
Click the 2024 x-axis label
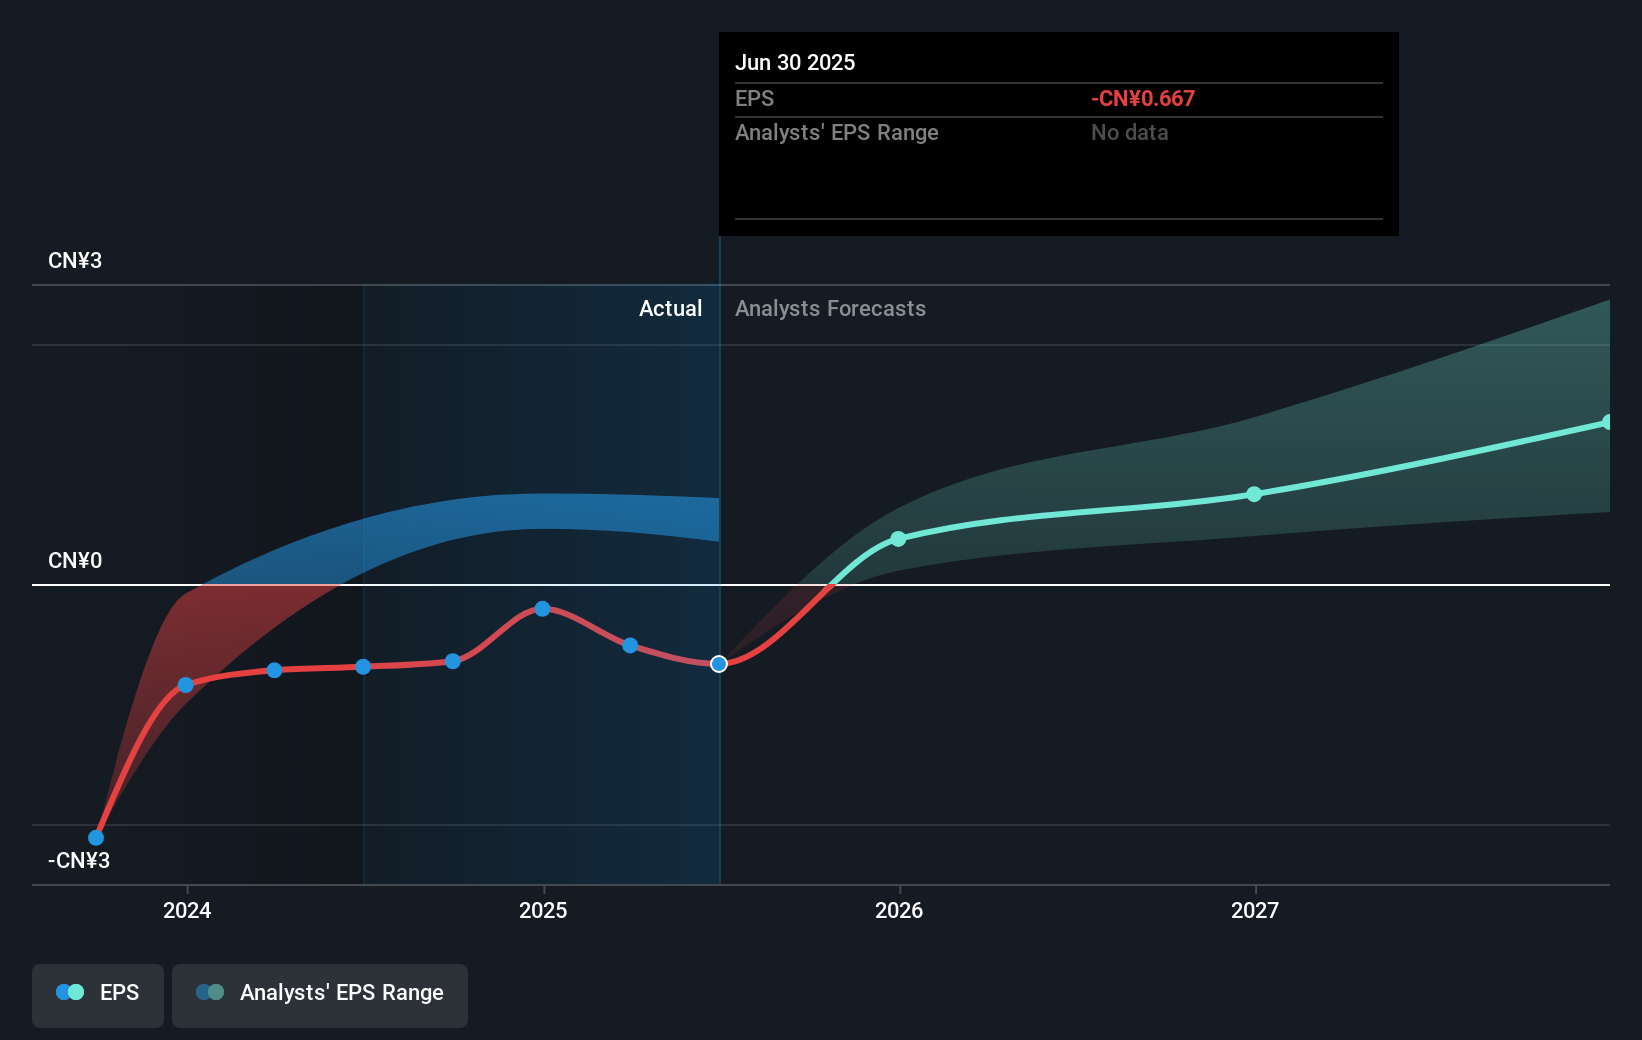coord(187,910)
